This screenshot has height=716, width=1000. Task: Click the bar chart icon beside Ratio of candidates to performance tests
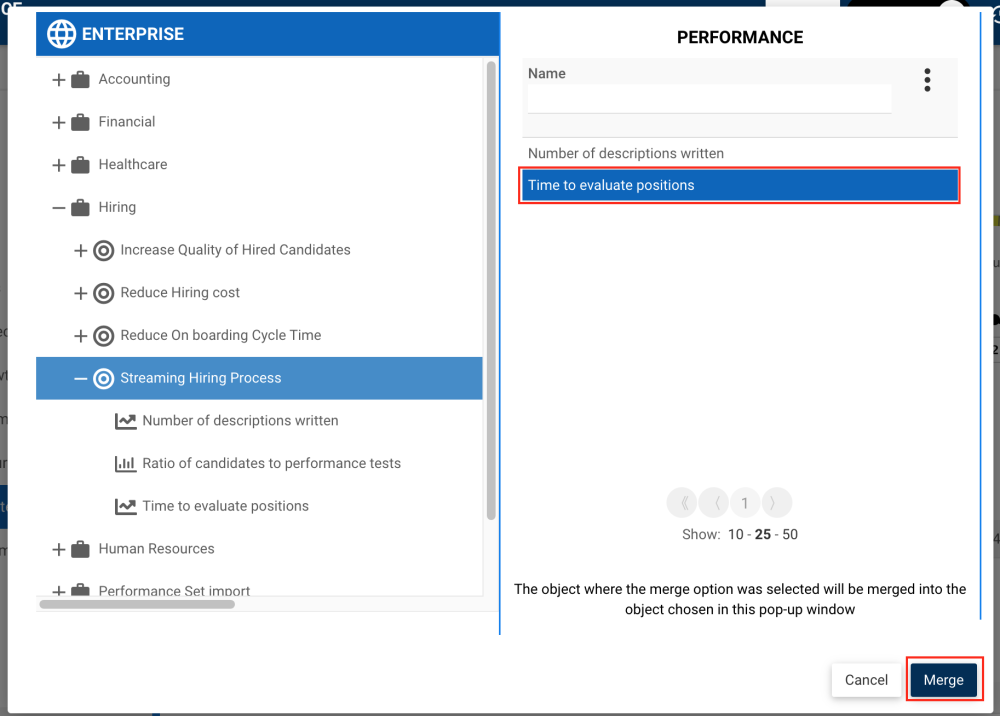(126, 463)
